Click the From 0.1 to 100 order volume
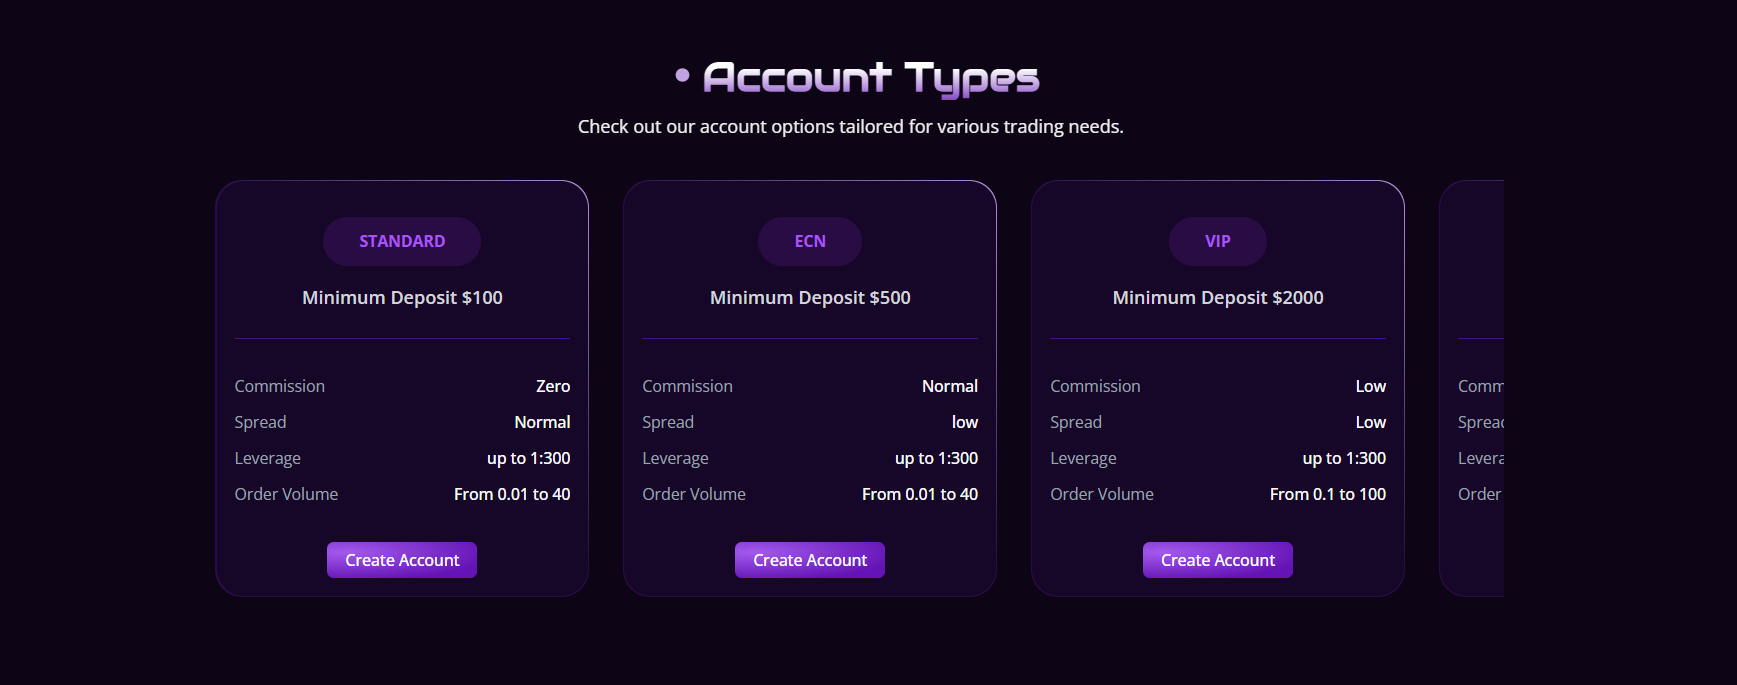The width and height of the screenshot is (1737, 685). tap(1328, 494)
